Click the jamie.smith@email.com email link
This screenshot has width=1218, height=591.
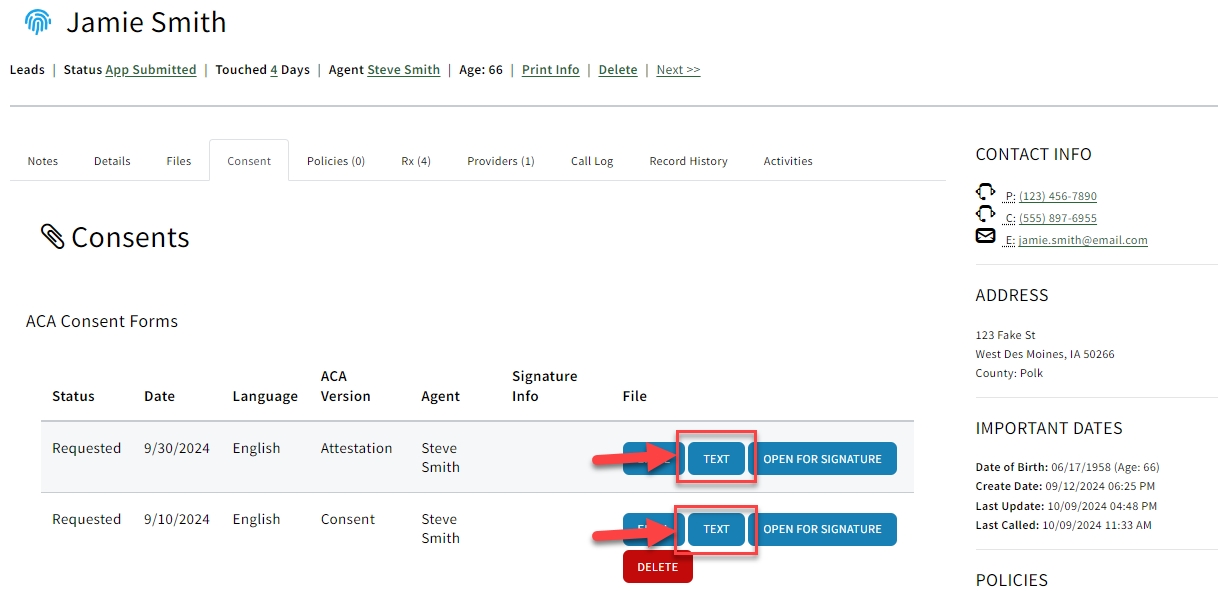tap(1083, 240)
